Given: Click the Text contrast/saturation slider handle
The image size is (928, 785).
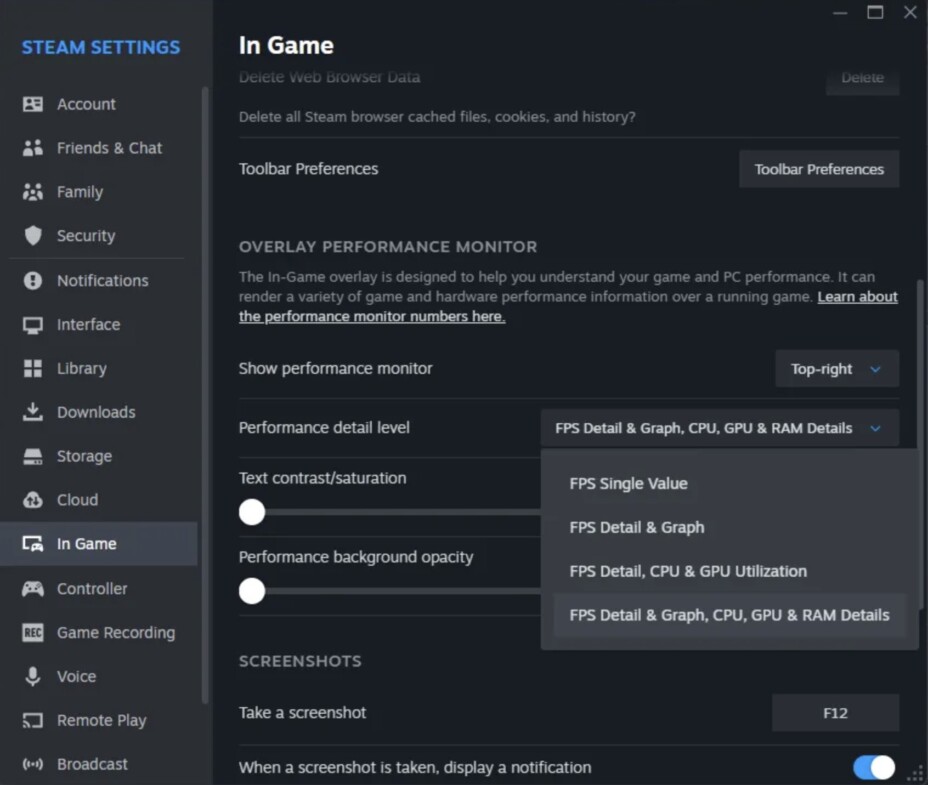Looking at the screenshot, I should point(252,512).
